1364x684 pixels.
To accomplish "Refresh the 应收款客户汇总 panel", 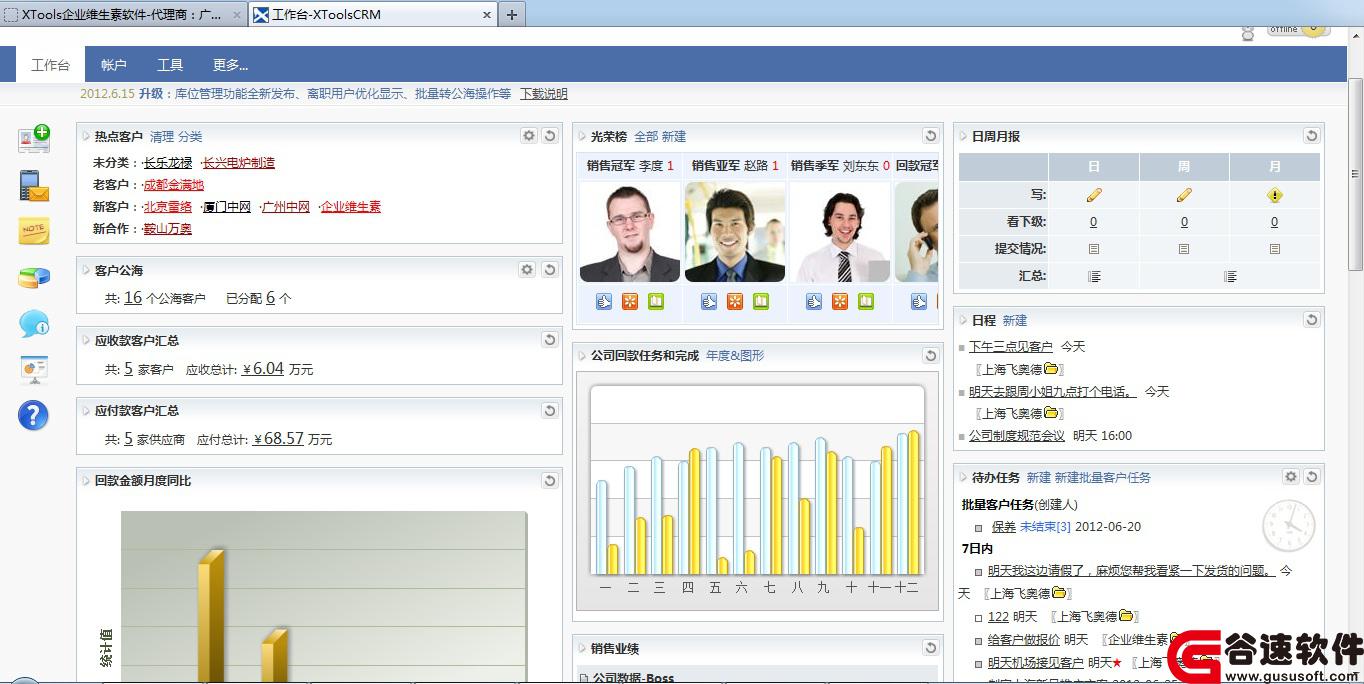I will click(549, 340).
